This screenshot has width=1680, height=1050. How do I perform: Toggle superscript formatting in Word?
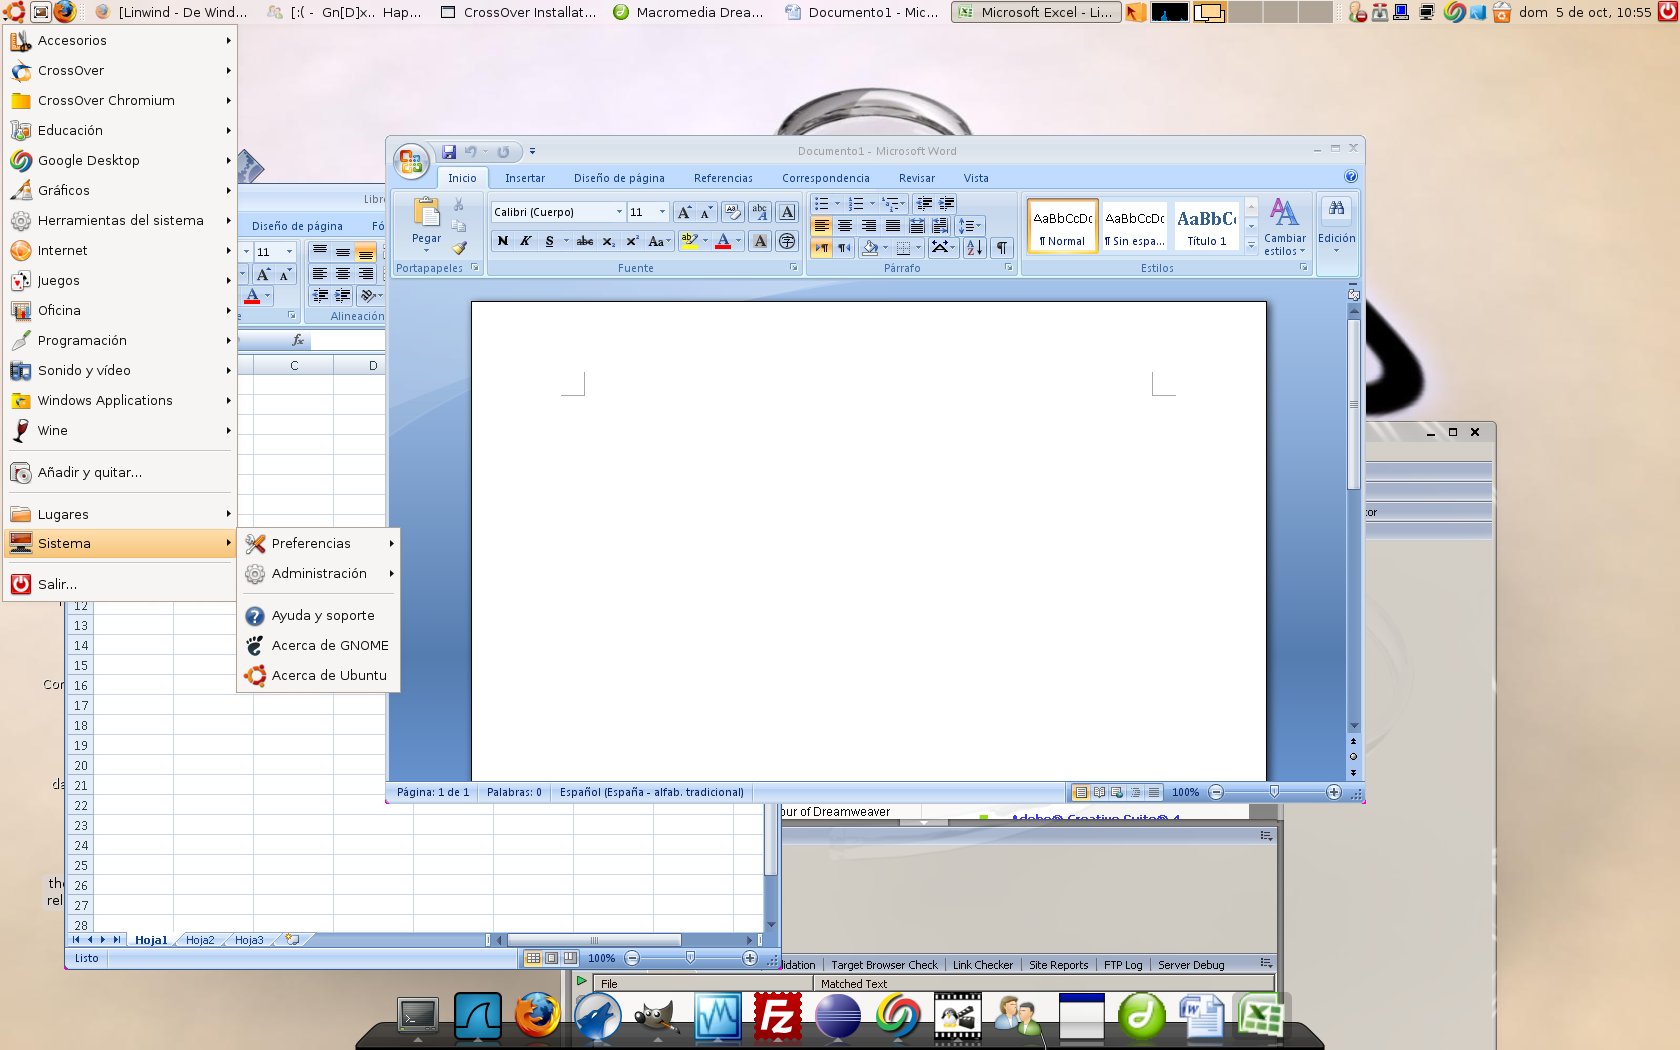coord(632,241)
